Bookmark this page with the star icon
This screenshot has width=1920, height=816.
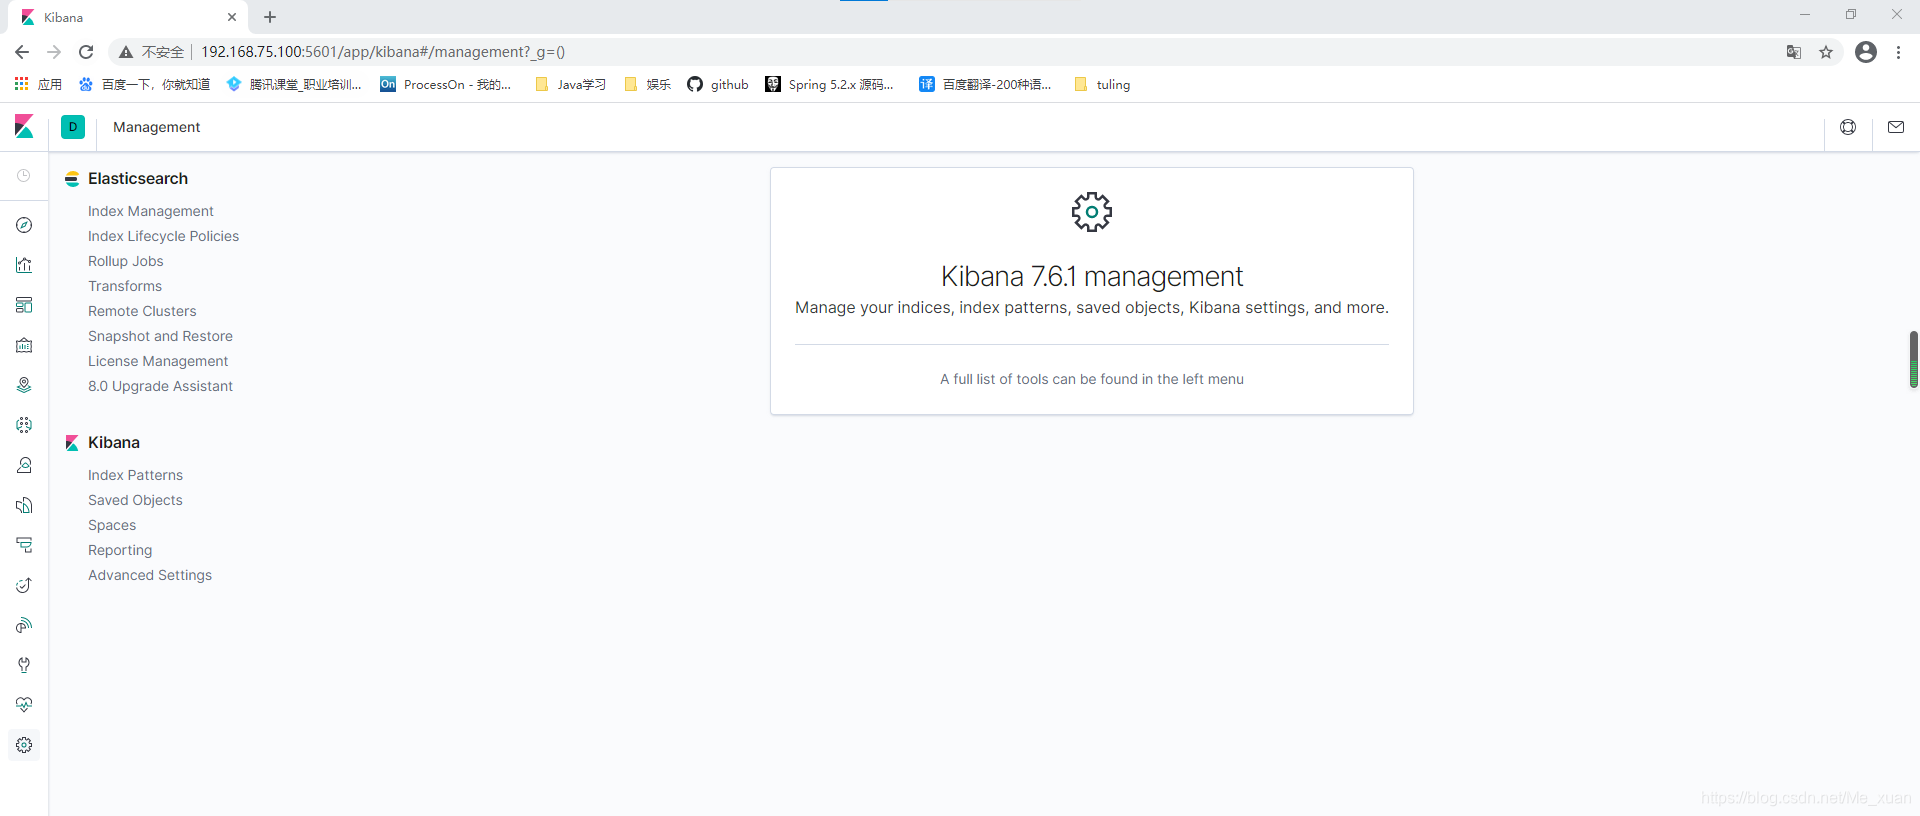(x=1826, y=52)
